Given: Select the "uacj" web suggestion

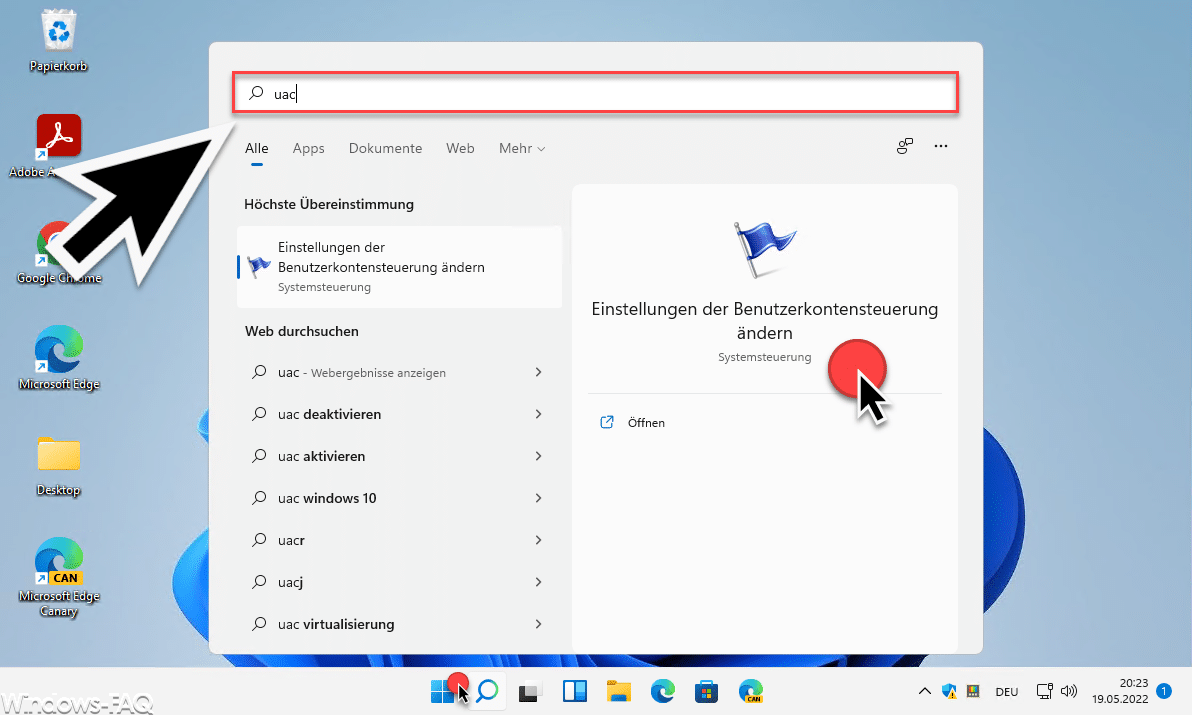Looking at the screenshot, I should pyautogui.click(x=400, y=582).
